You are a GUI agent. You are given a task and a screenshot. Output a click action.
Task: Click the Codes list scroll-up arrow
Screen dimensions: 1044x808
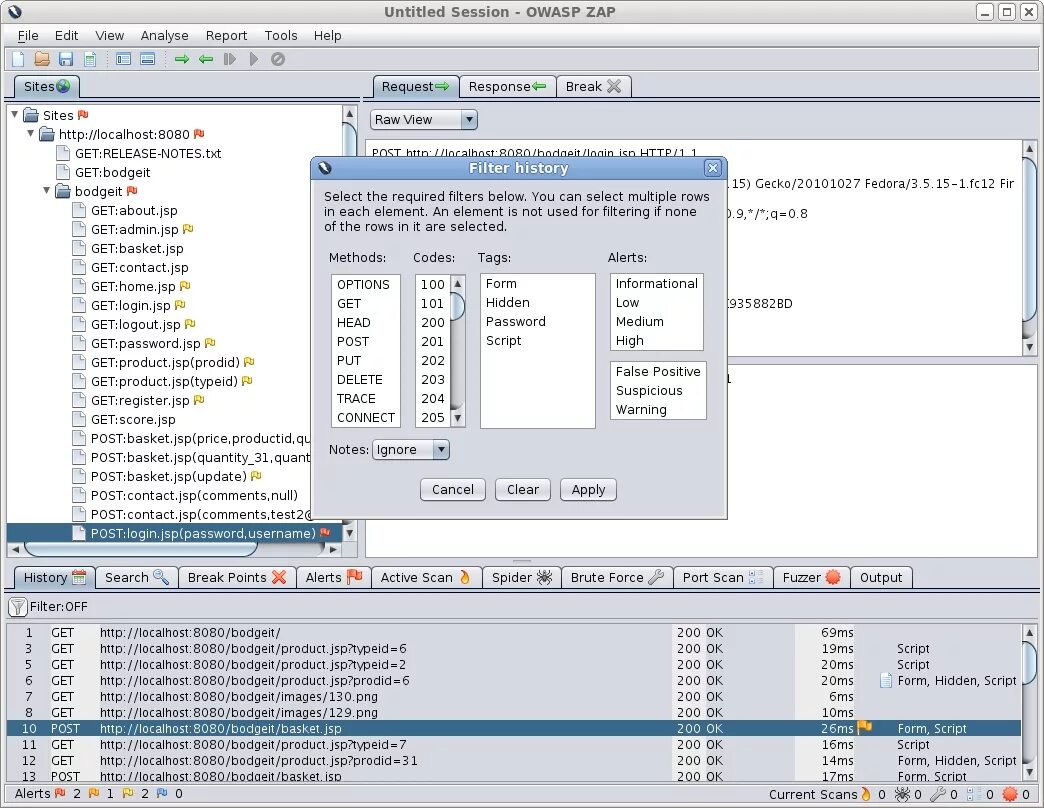(457, 284)
